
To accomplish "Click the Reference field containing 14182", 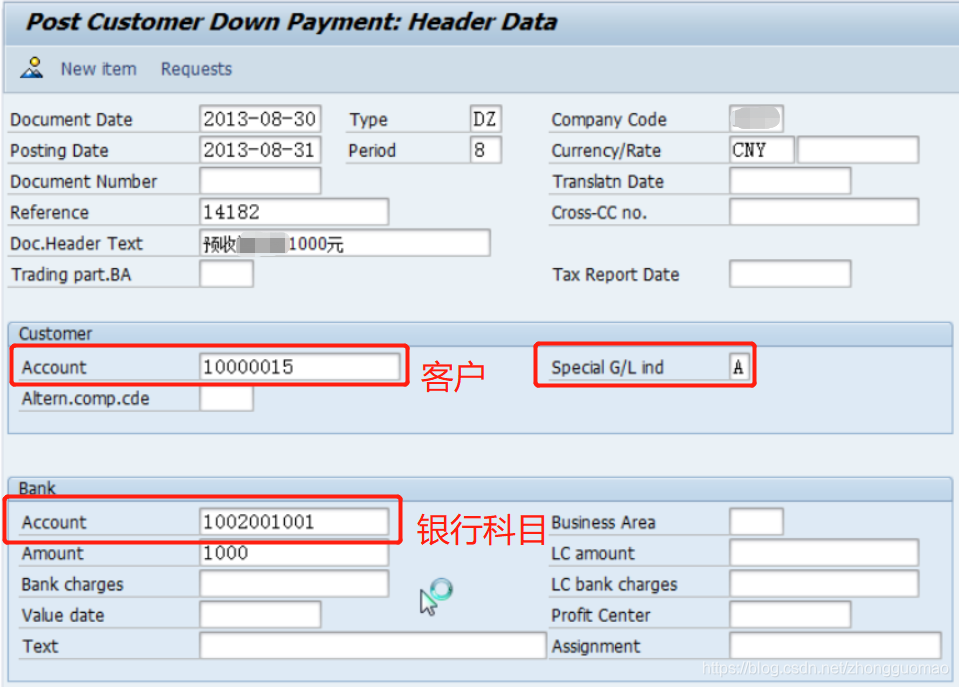I will click(x=294, y=212).
